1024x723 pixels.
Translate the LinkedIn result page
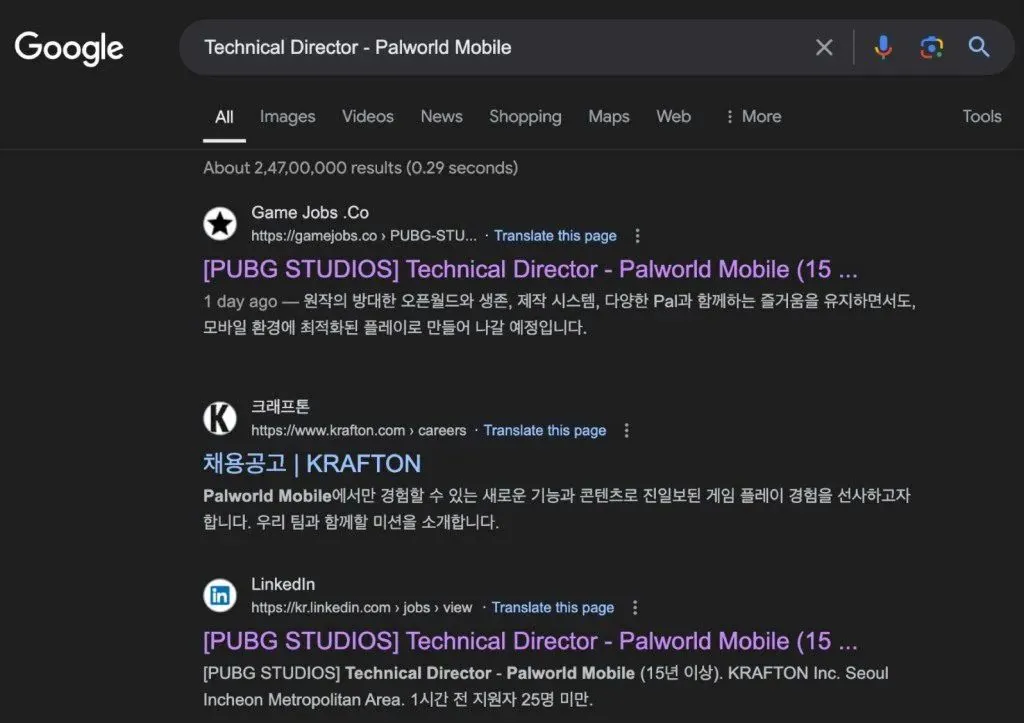click(552, 607)
